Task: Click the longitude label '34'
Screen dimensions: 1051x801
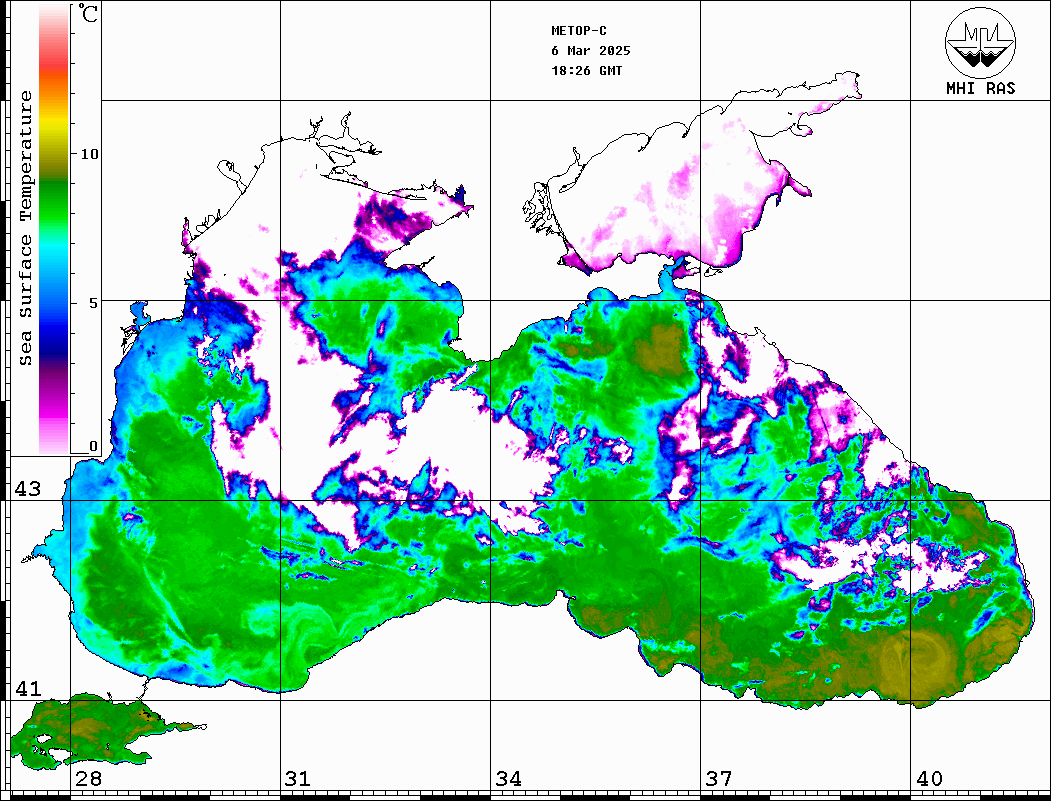Action: (508, 778)
